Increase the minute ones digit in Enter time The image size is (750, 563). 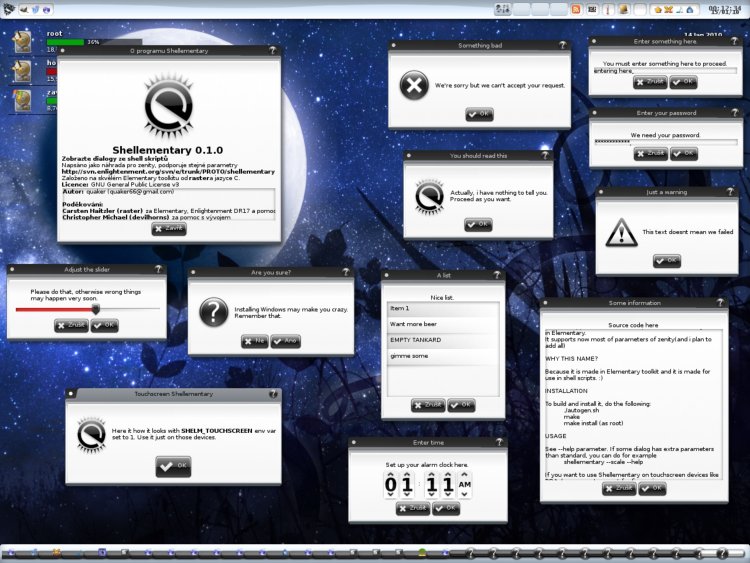click(x=448, y=475)
